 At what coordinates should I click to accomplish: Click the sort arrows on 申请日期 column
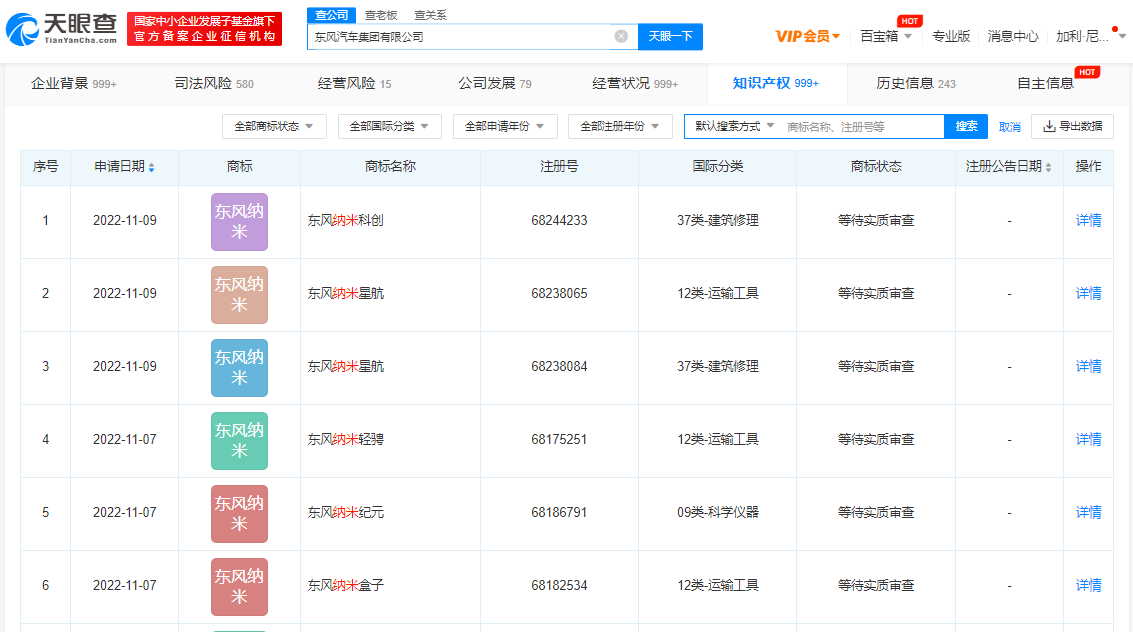click(x=154, y=167)
